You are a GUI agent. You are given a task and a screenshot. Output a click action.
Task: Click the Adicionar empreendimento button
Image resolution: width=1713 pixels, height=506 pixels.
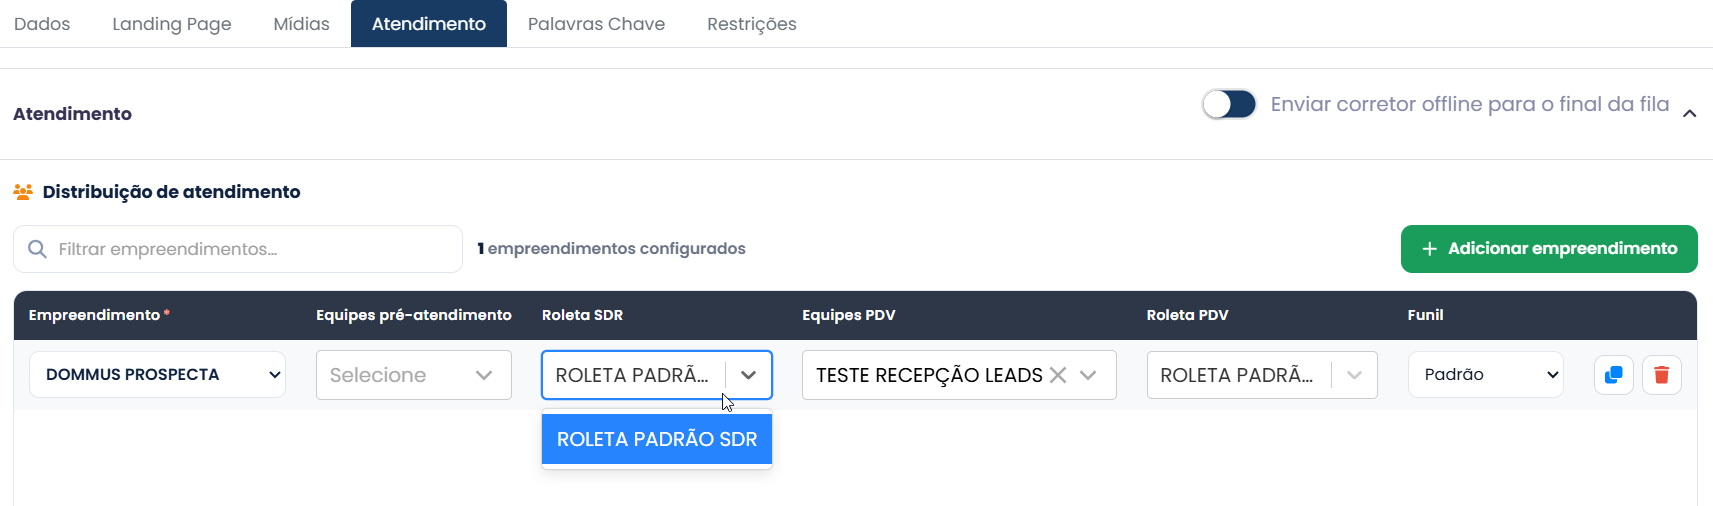[x=1549, y=249]
